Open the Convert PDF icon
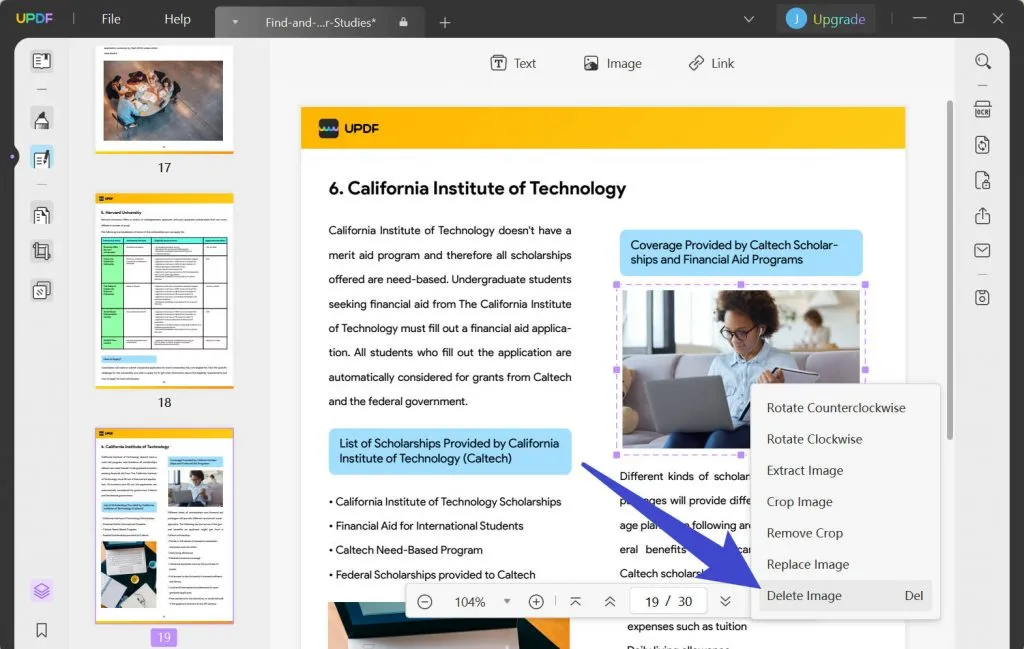 point(983,145)
